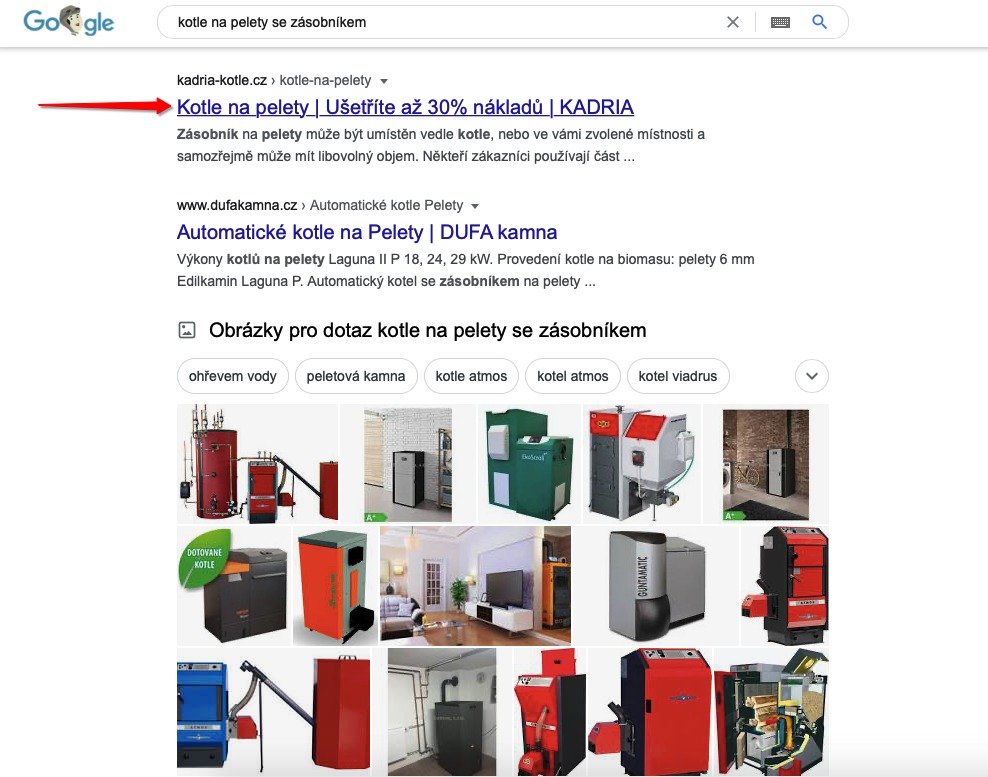988x777 pixels.
Task: Open the KADRIA Kotle na pelety link
Action: click(405, 107)
